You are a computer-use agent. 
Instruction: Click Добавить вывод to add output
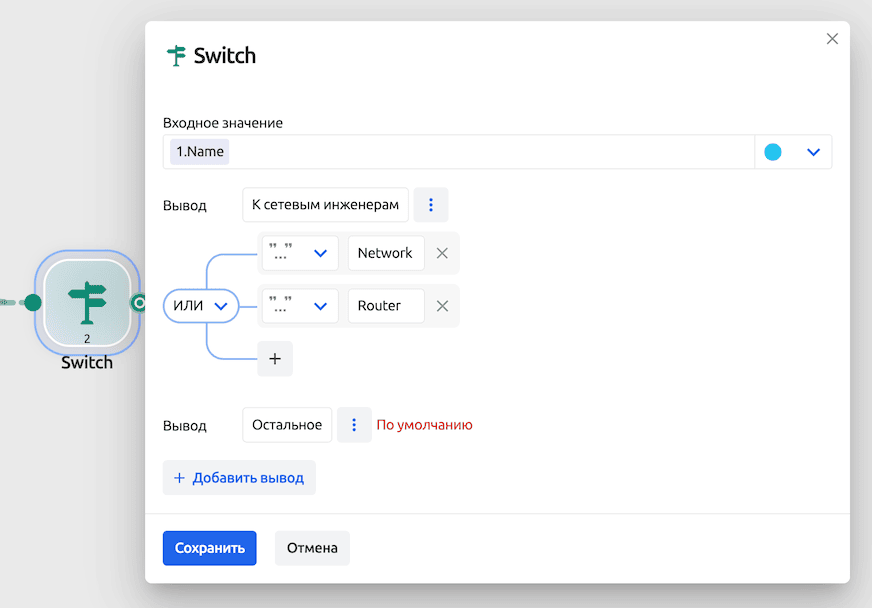(x=239, y=478)
